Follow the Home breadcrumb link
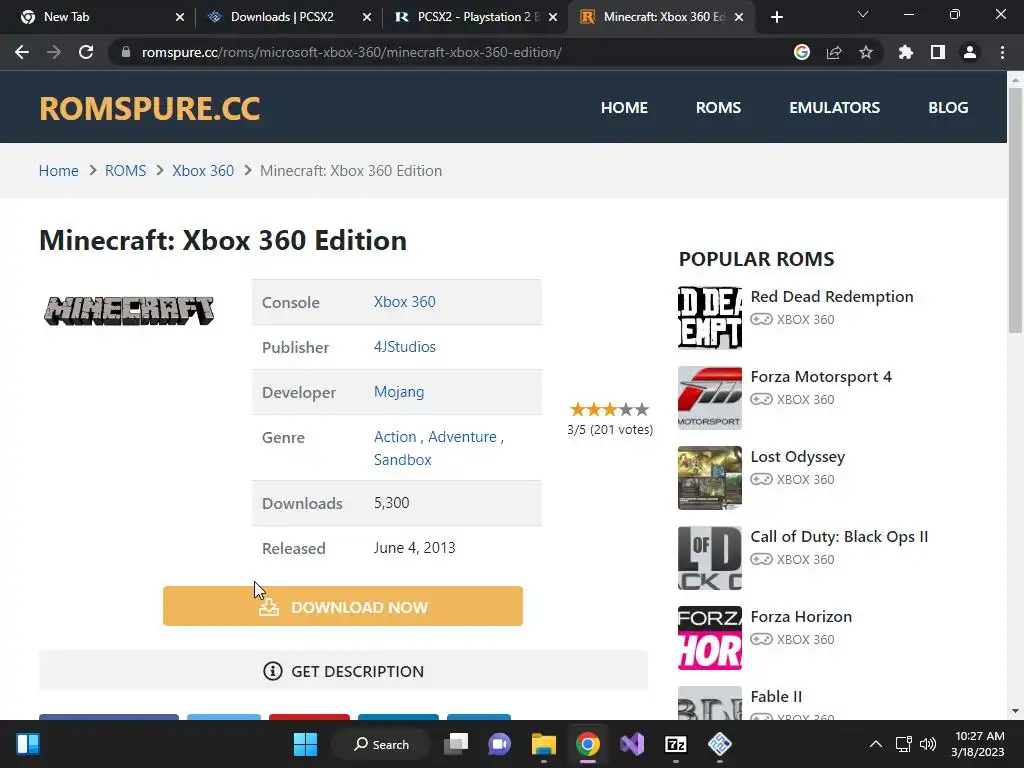 pos(59,170)
